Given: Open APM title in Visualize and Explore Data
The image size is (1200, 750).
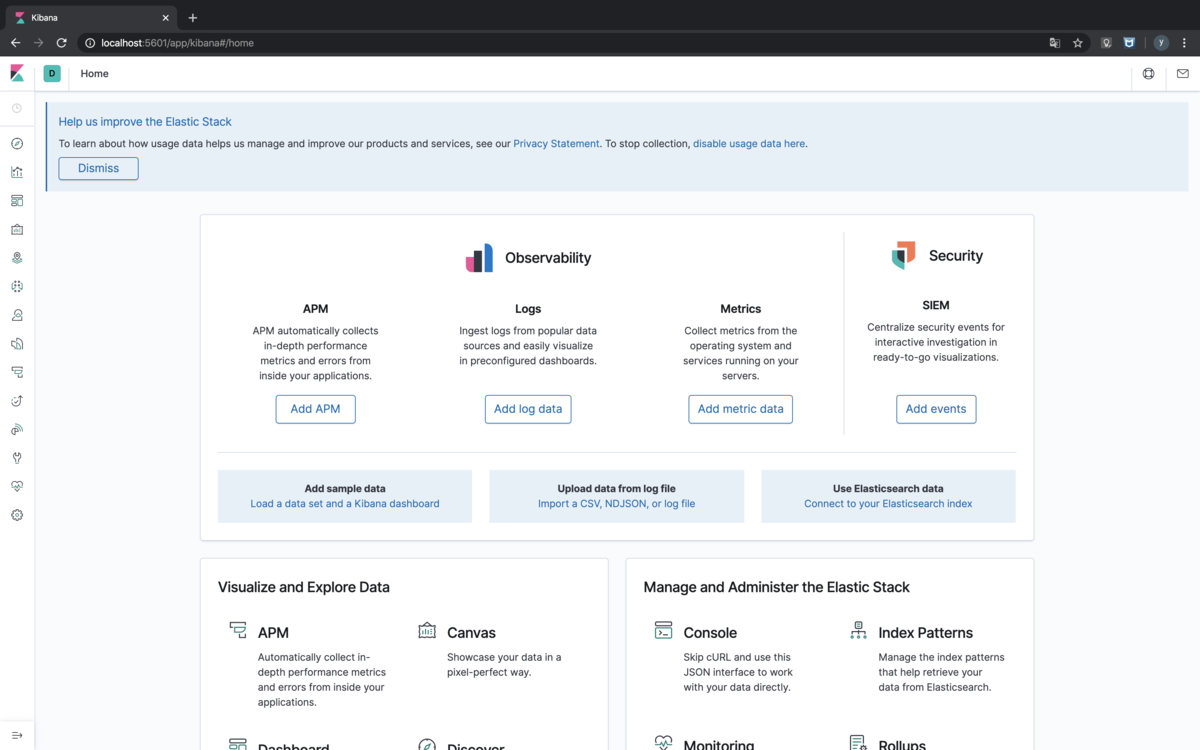Looking at the screenshot, I should (273, 633).
